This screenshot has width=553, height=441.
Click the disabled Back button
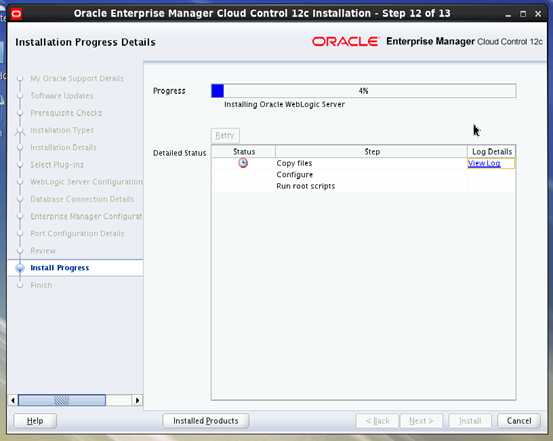pos(377,421)
